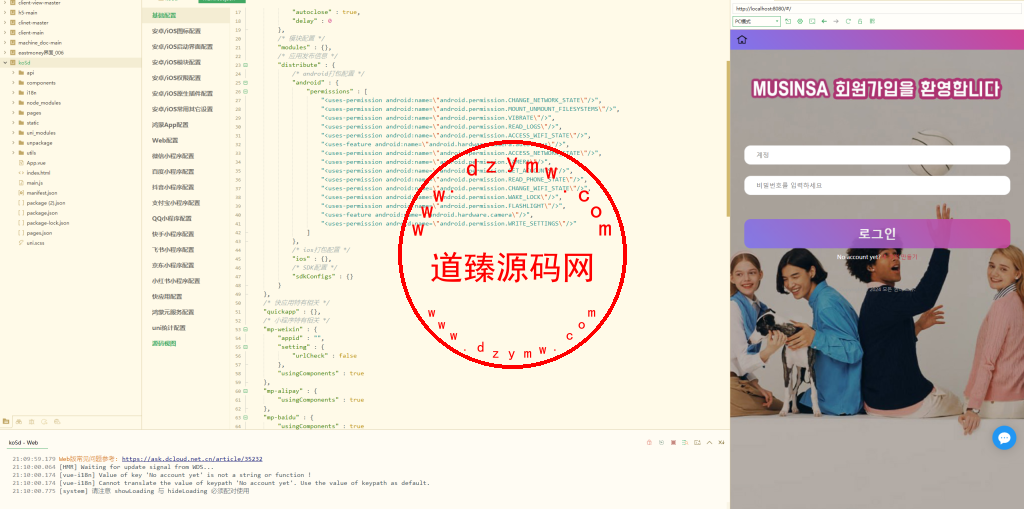The height and width of the screenshot is (509, 1024).
Task: Expand the eastmoney project
Action: tap(5, 52)
